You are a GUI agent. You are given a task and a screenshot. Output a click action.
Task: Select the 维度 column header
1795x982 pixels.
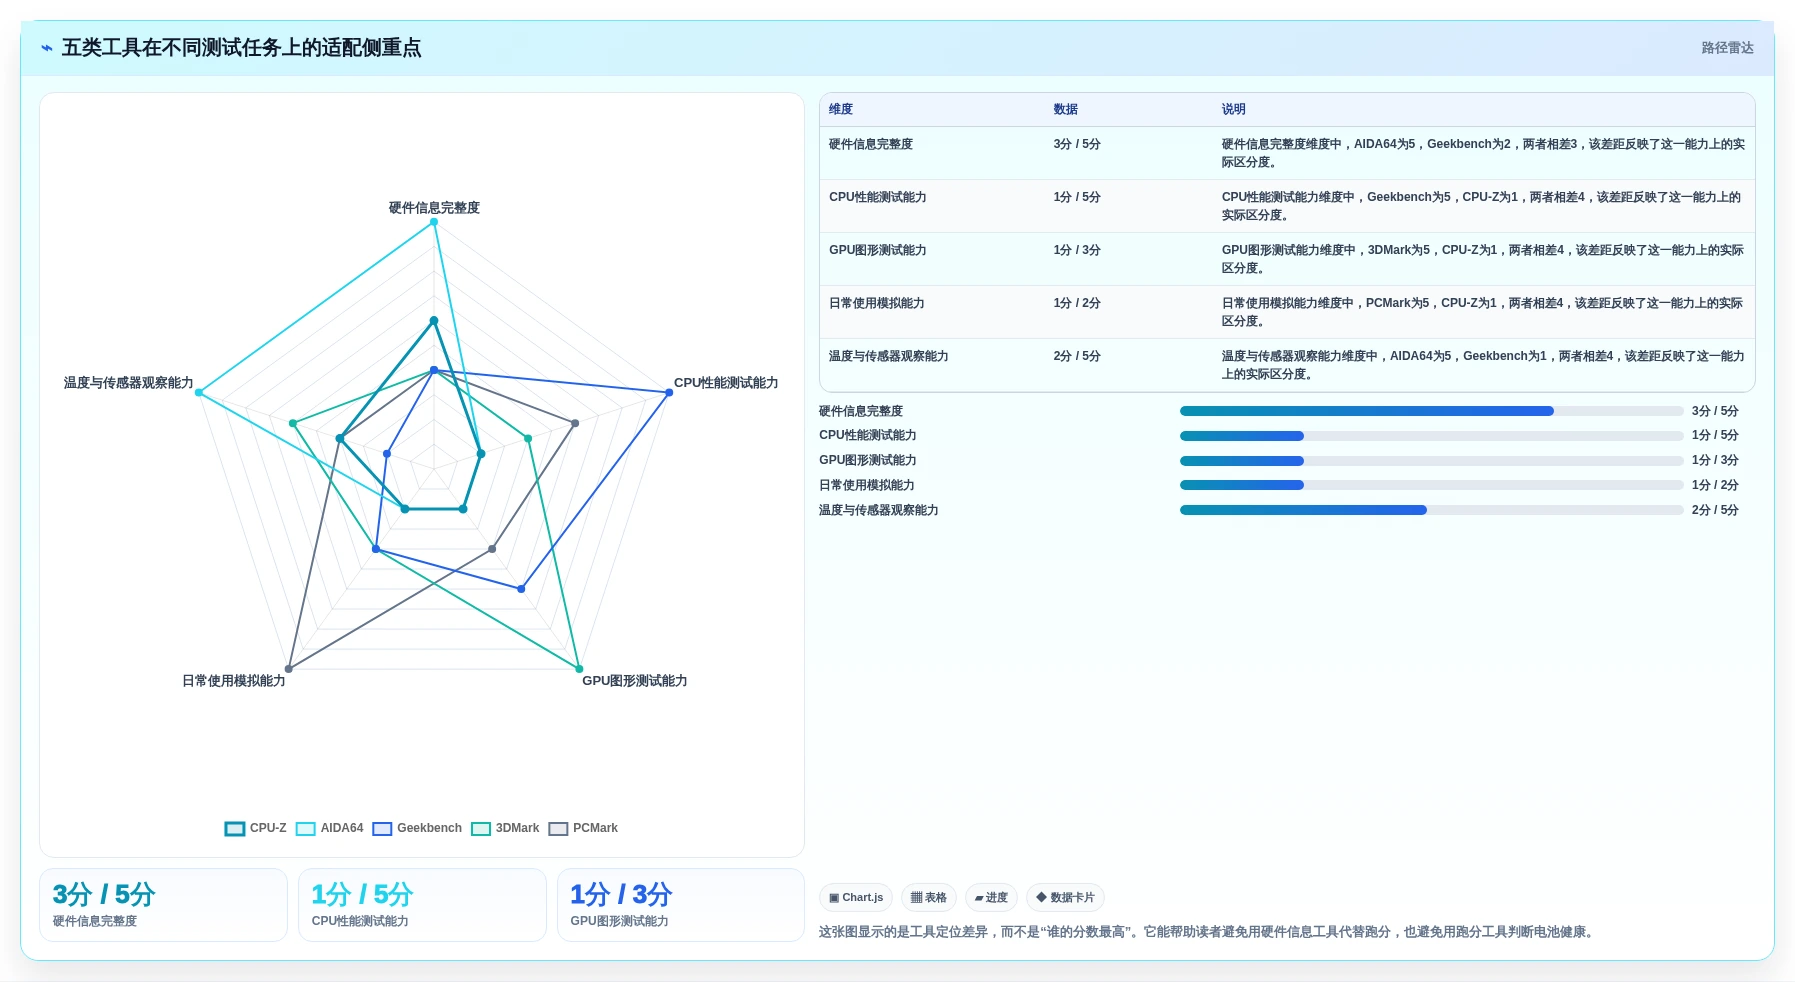pyautogui.click(x=841, y=109)
